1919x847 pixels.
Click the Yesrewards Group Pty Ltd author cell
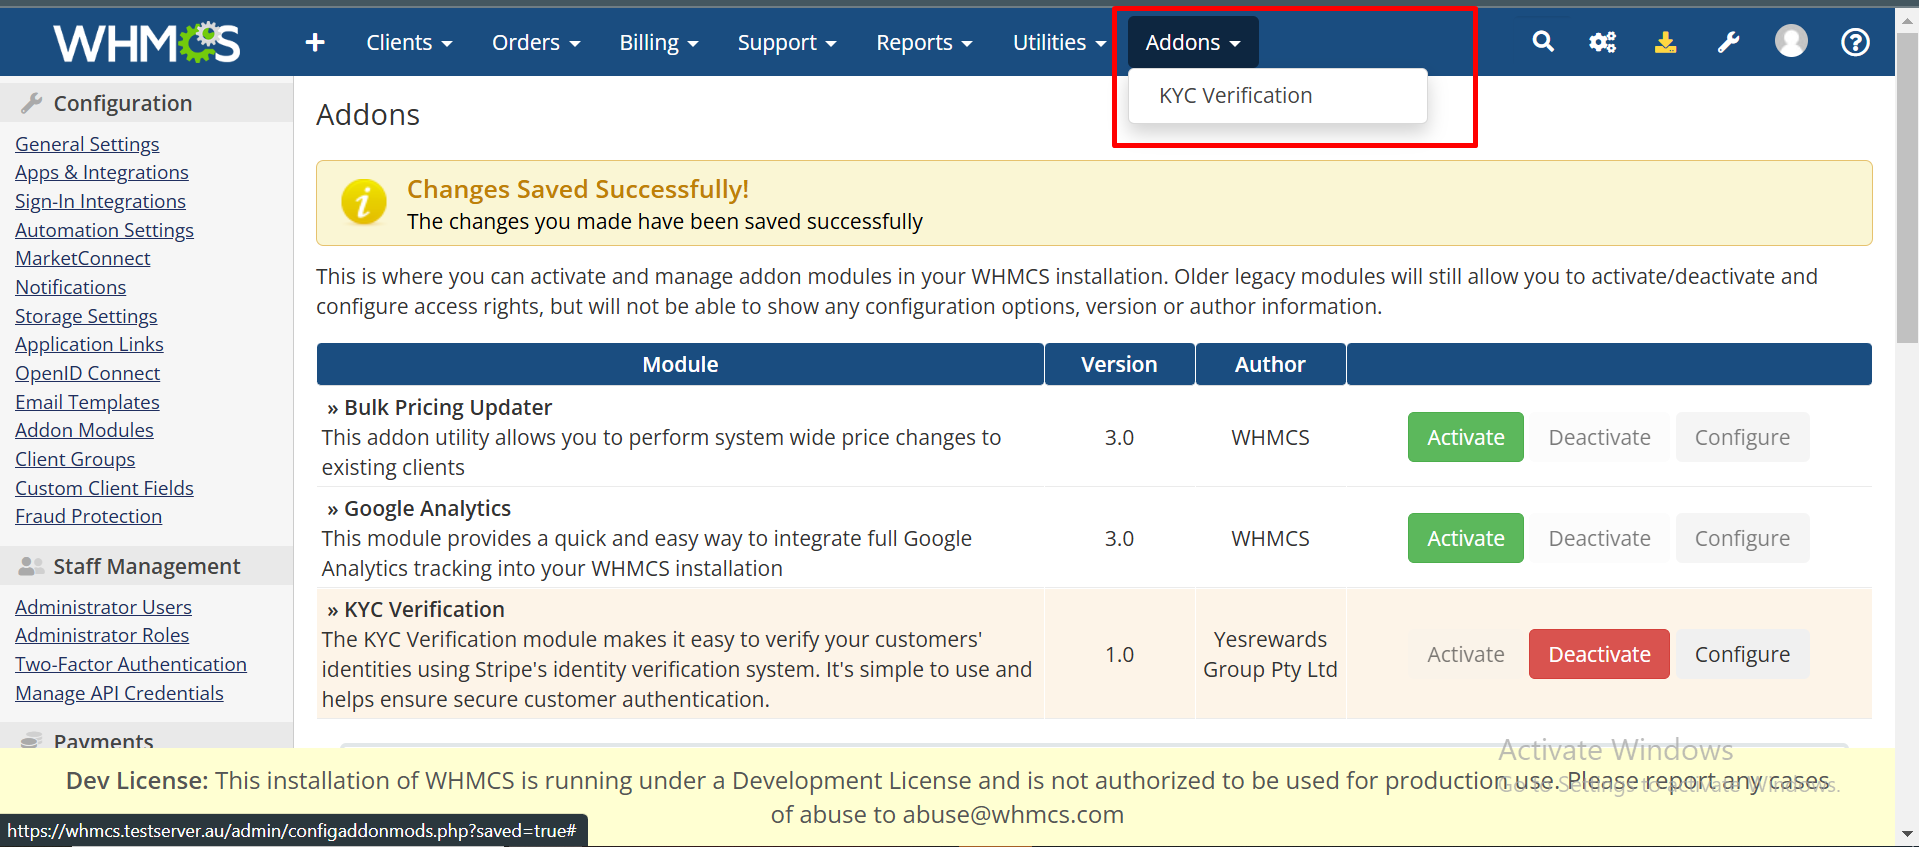1270,654
